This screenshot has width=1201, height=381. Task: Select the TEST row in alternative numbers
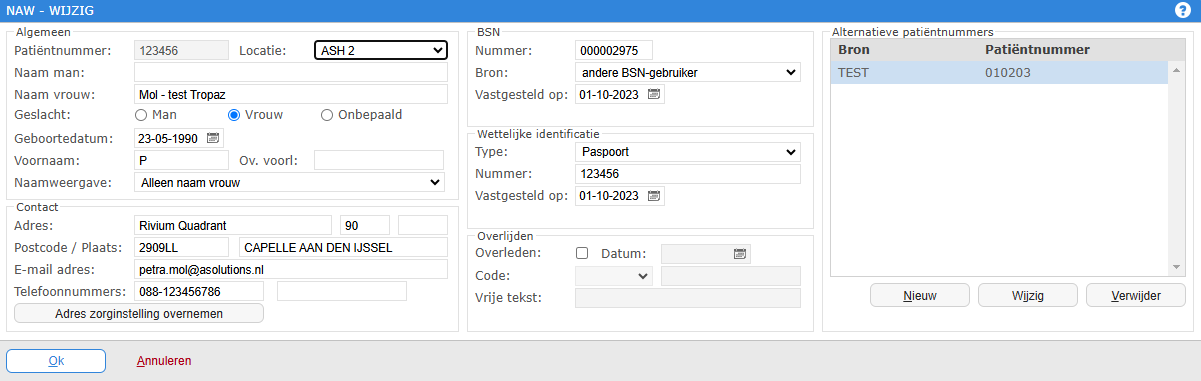point(999,73)
